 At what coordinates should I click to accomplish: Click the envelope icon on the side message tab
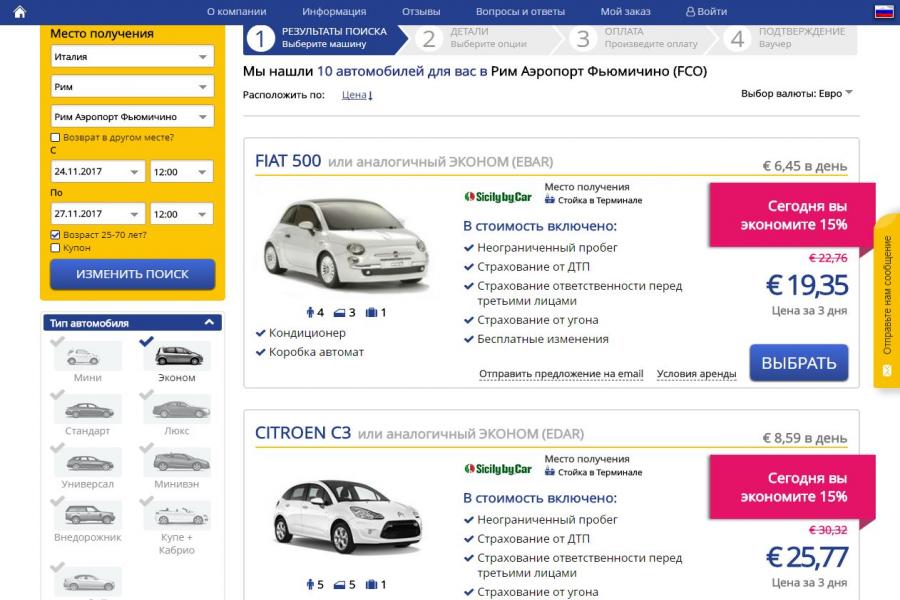click(x=887, y=370)
